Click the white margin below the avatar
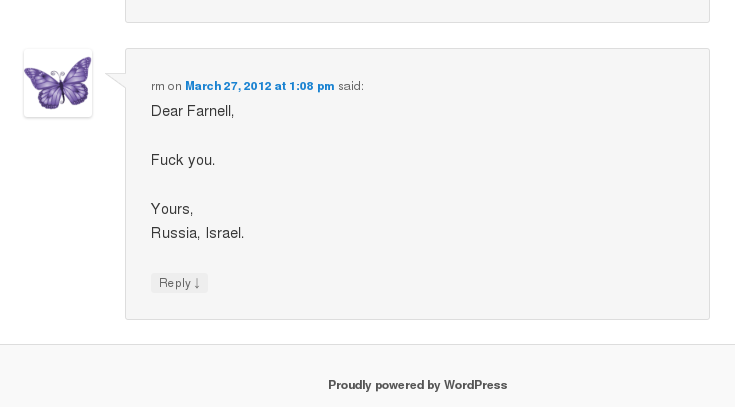The width and height of the screenshot is (735, 407). tap(58, 220)
